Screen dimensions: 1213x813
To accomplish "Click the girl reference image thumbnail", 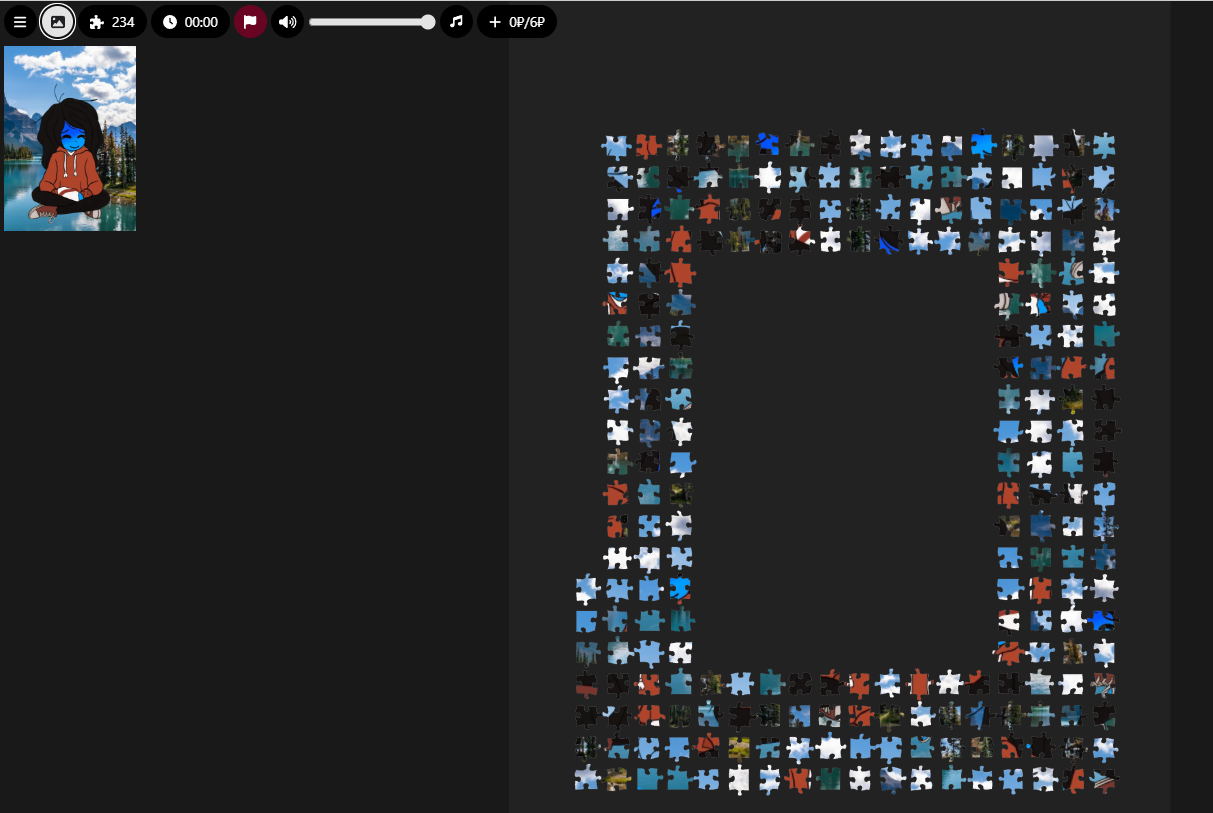I will coord(70,138).
